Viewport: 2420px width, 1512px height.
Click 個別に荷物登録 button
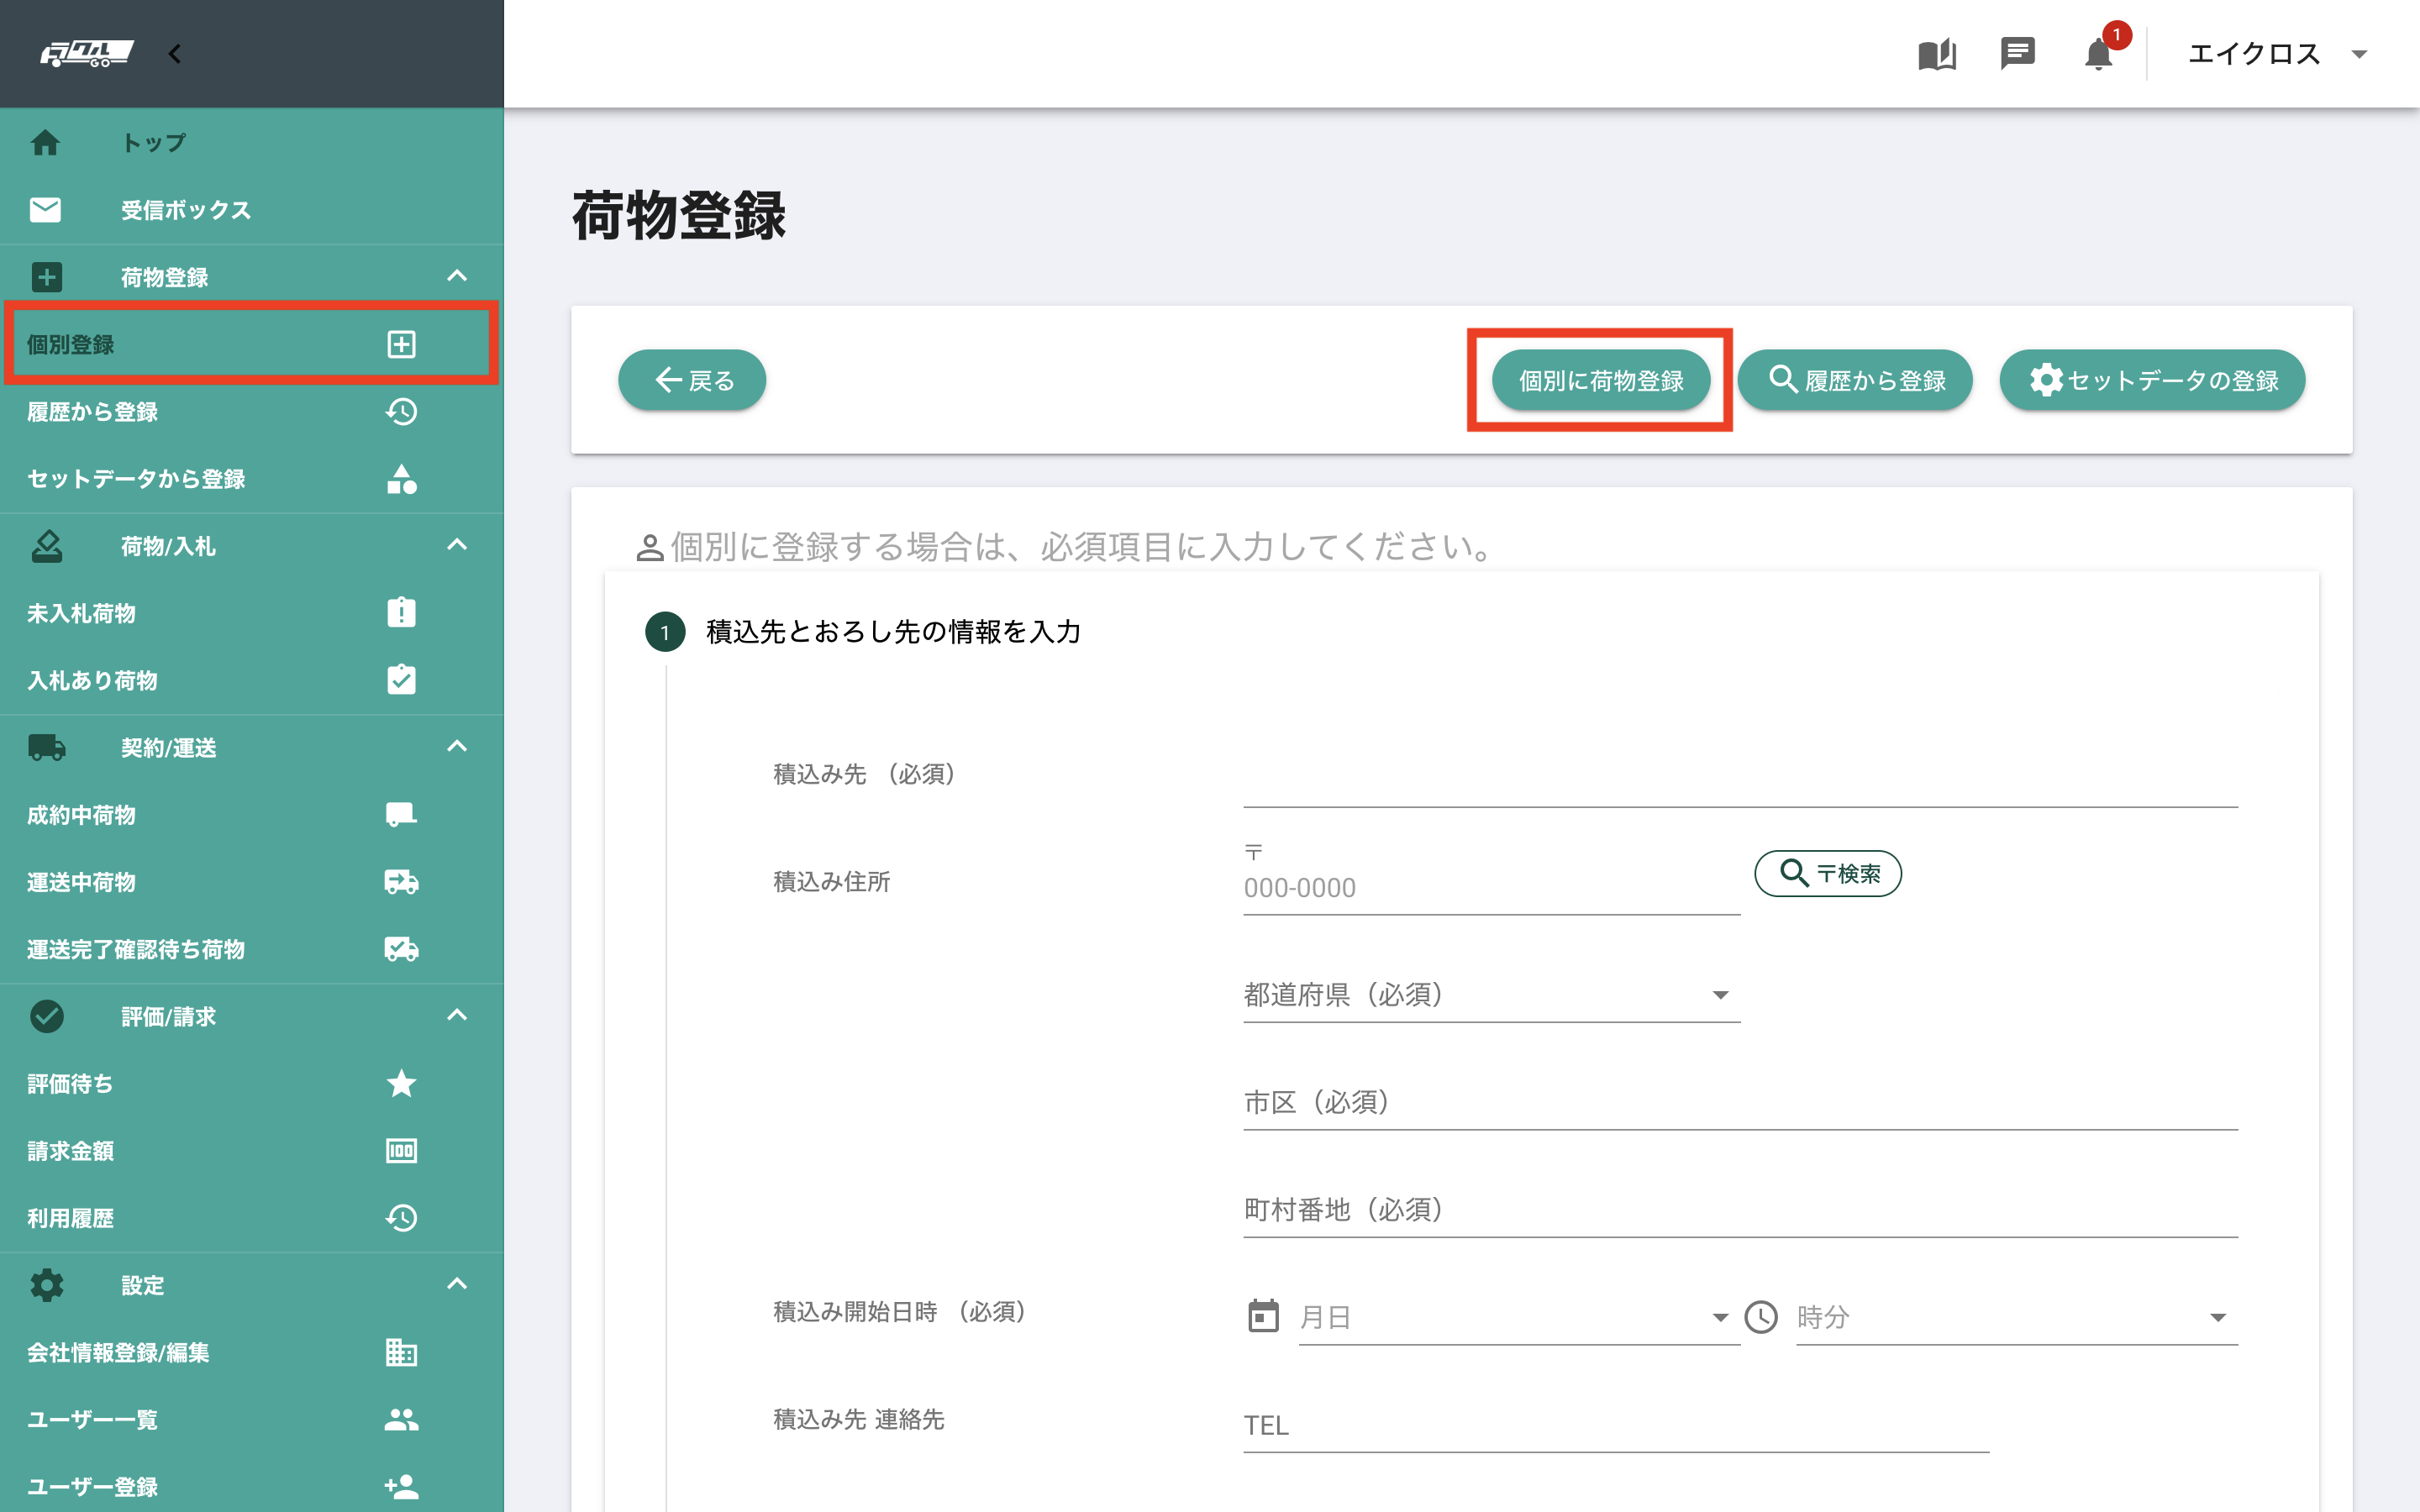tap(1600, 380)
